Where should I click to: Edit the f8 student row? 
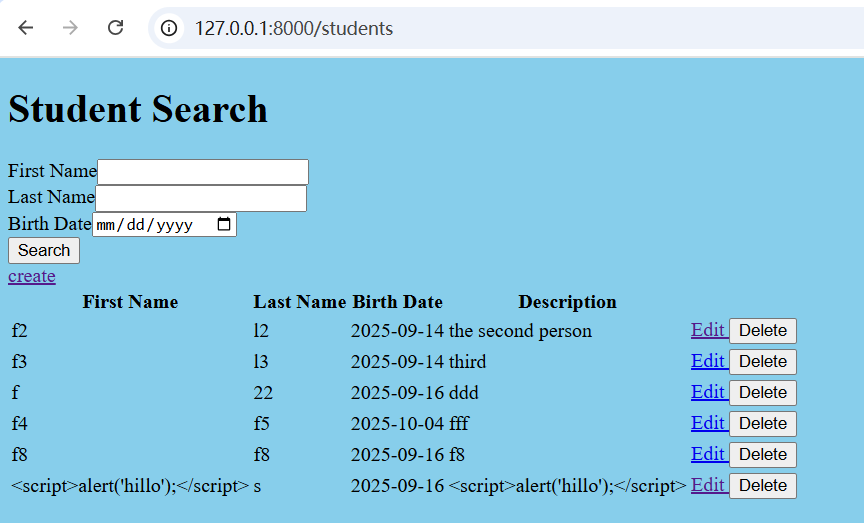709,454
